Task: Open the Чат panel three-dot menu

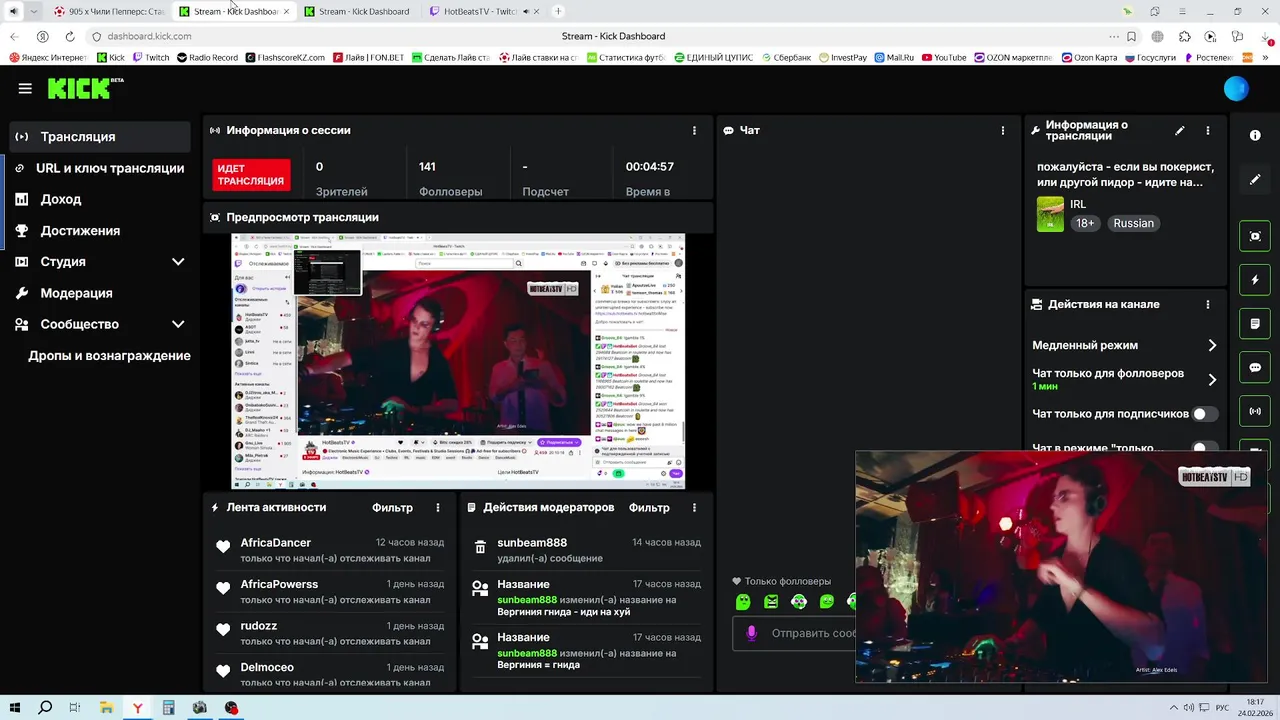Action: coord(1003,130)
